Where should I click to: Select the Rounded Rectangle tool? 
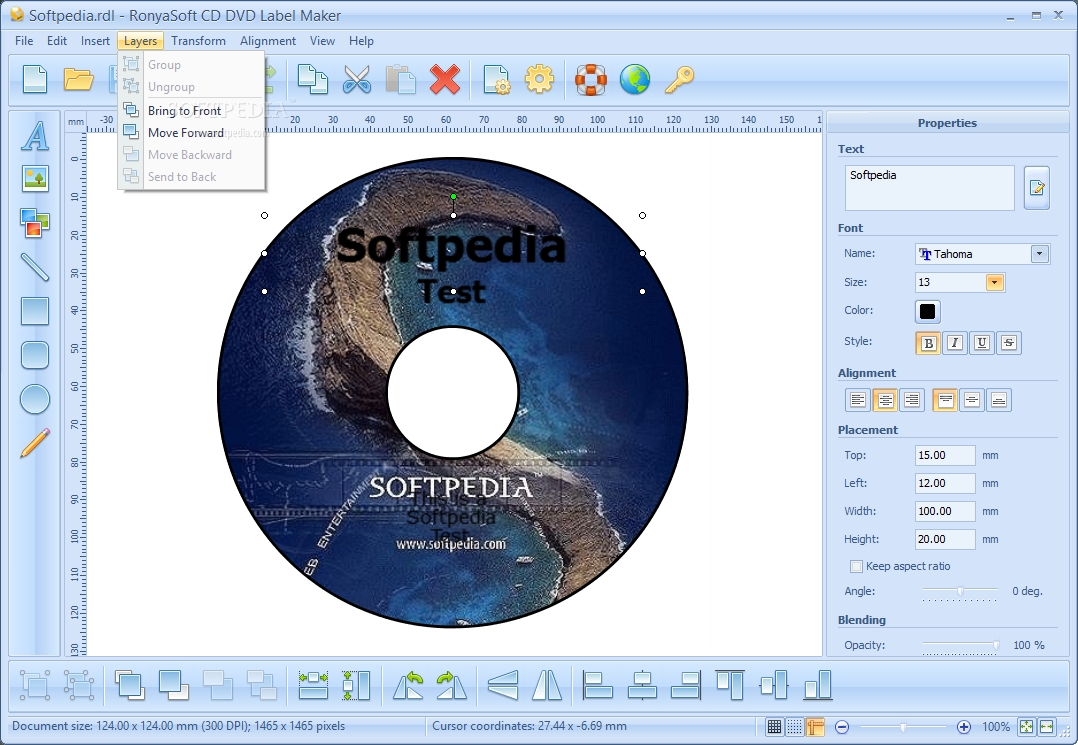pyautogui.click(x=35, y=355)
